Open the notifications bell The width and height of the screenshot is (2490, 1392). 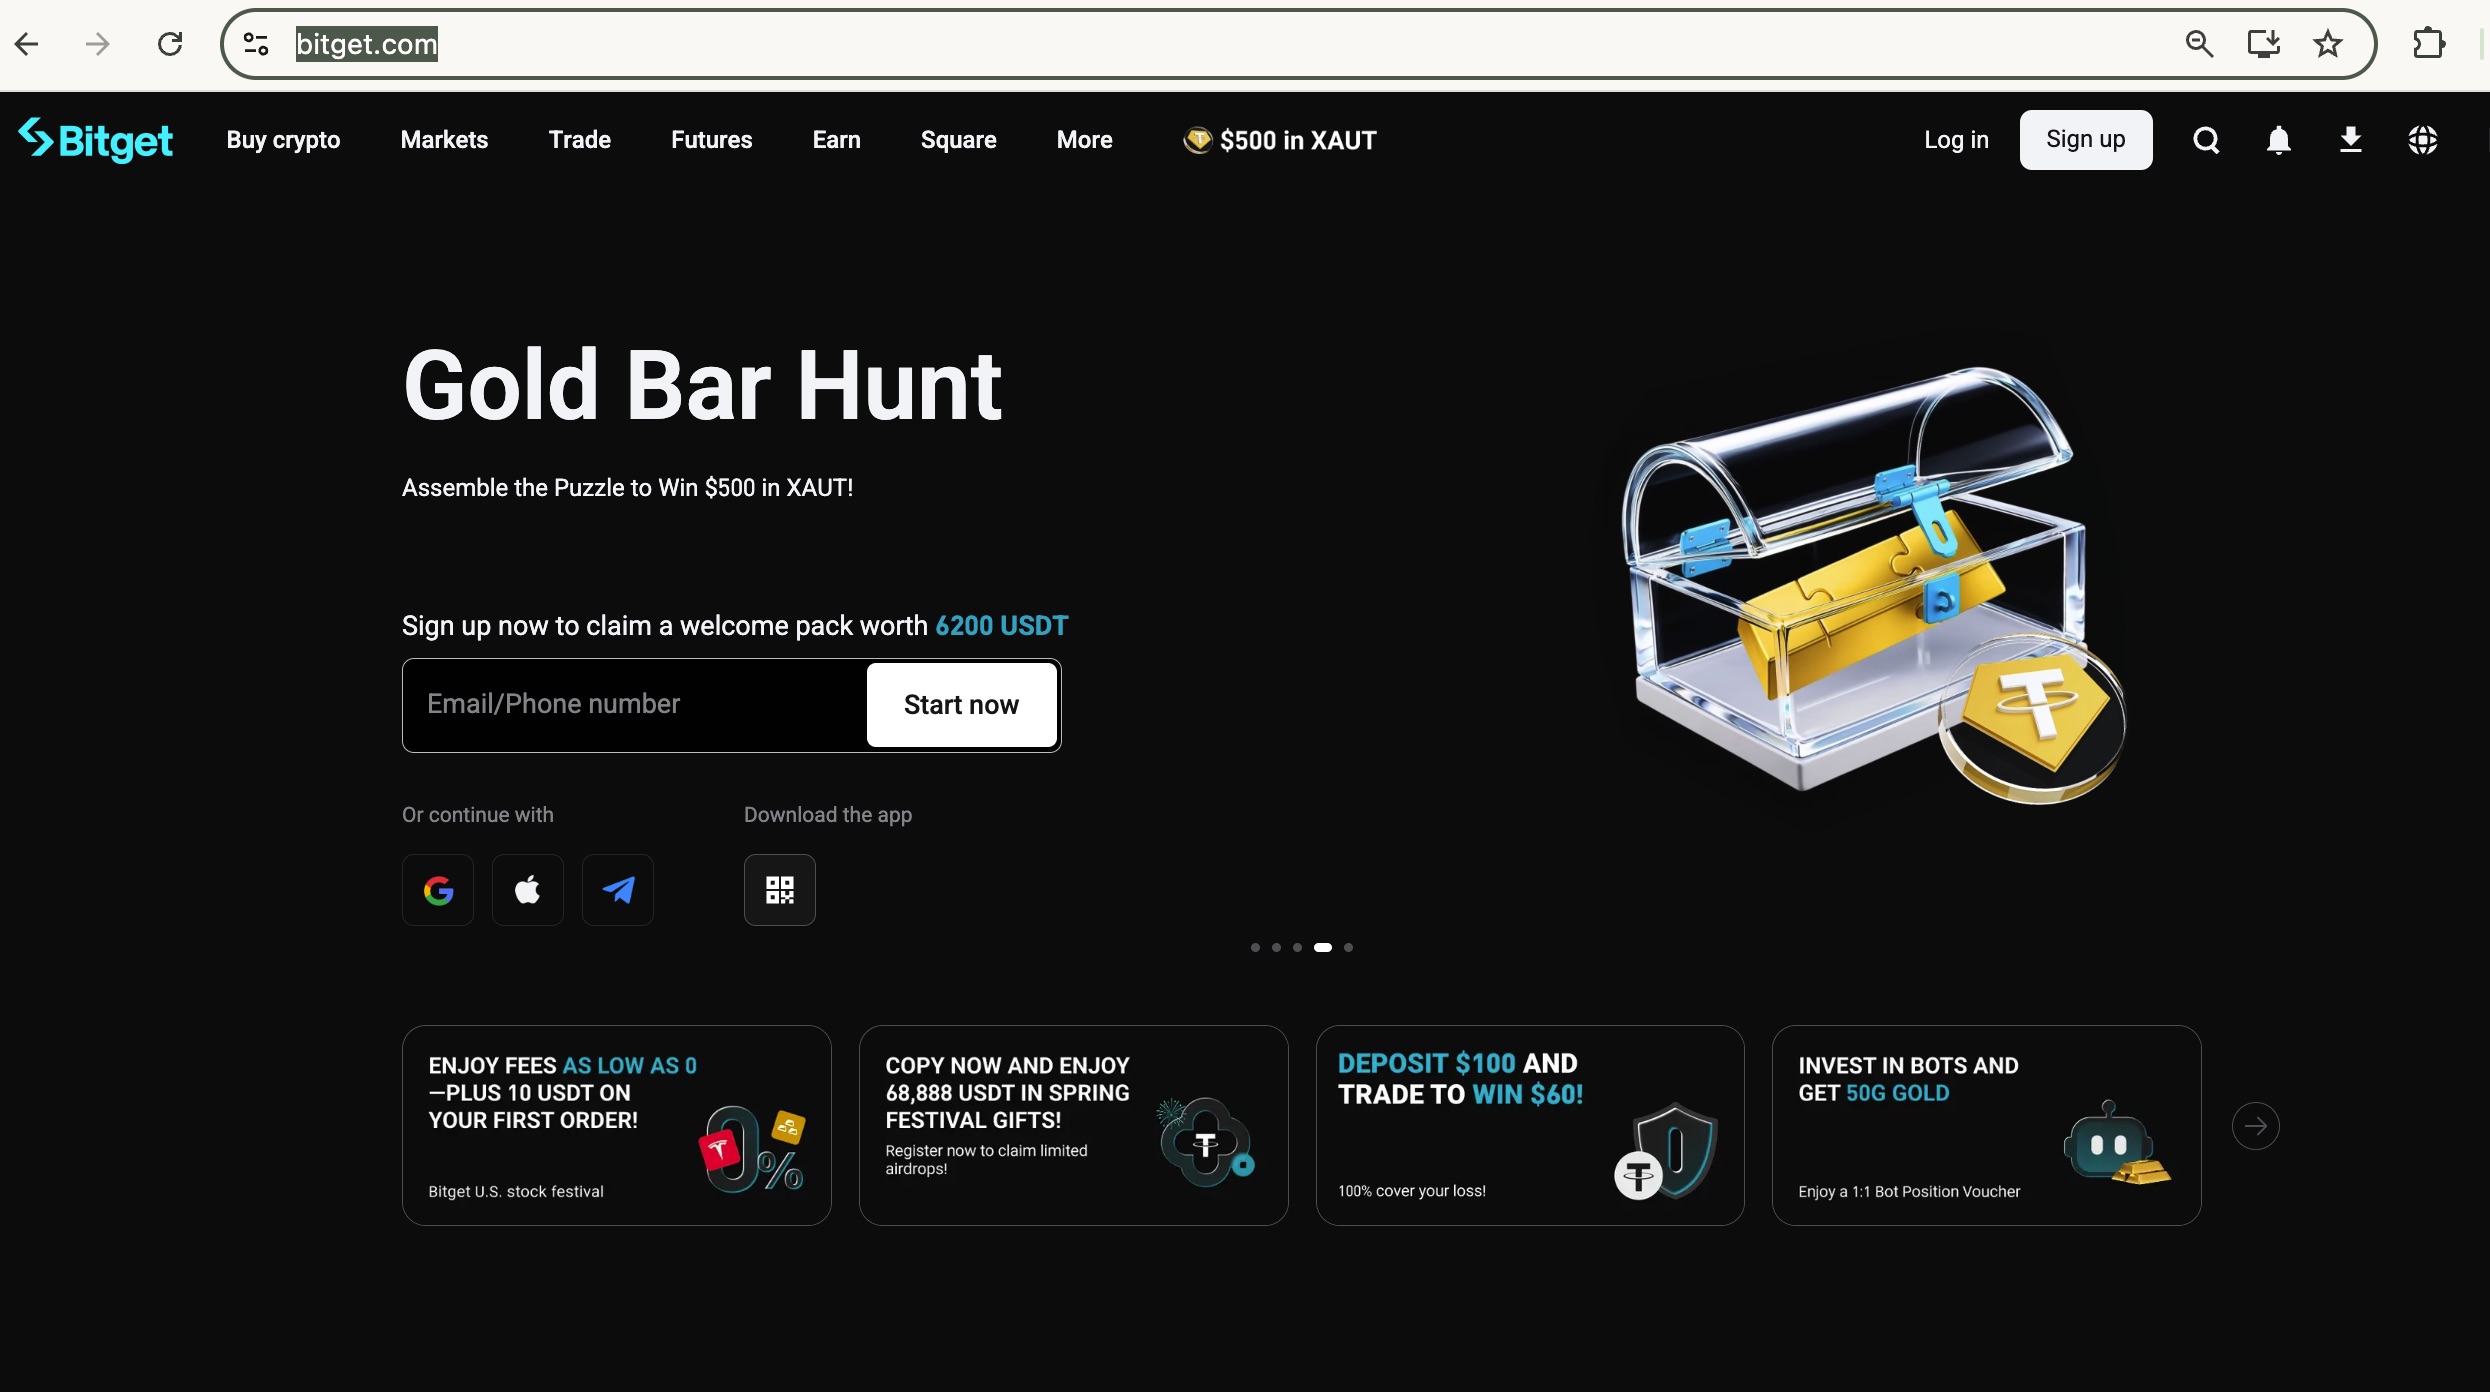pos(2279,140)
